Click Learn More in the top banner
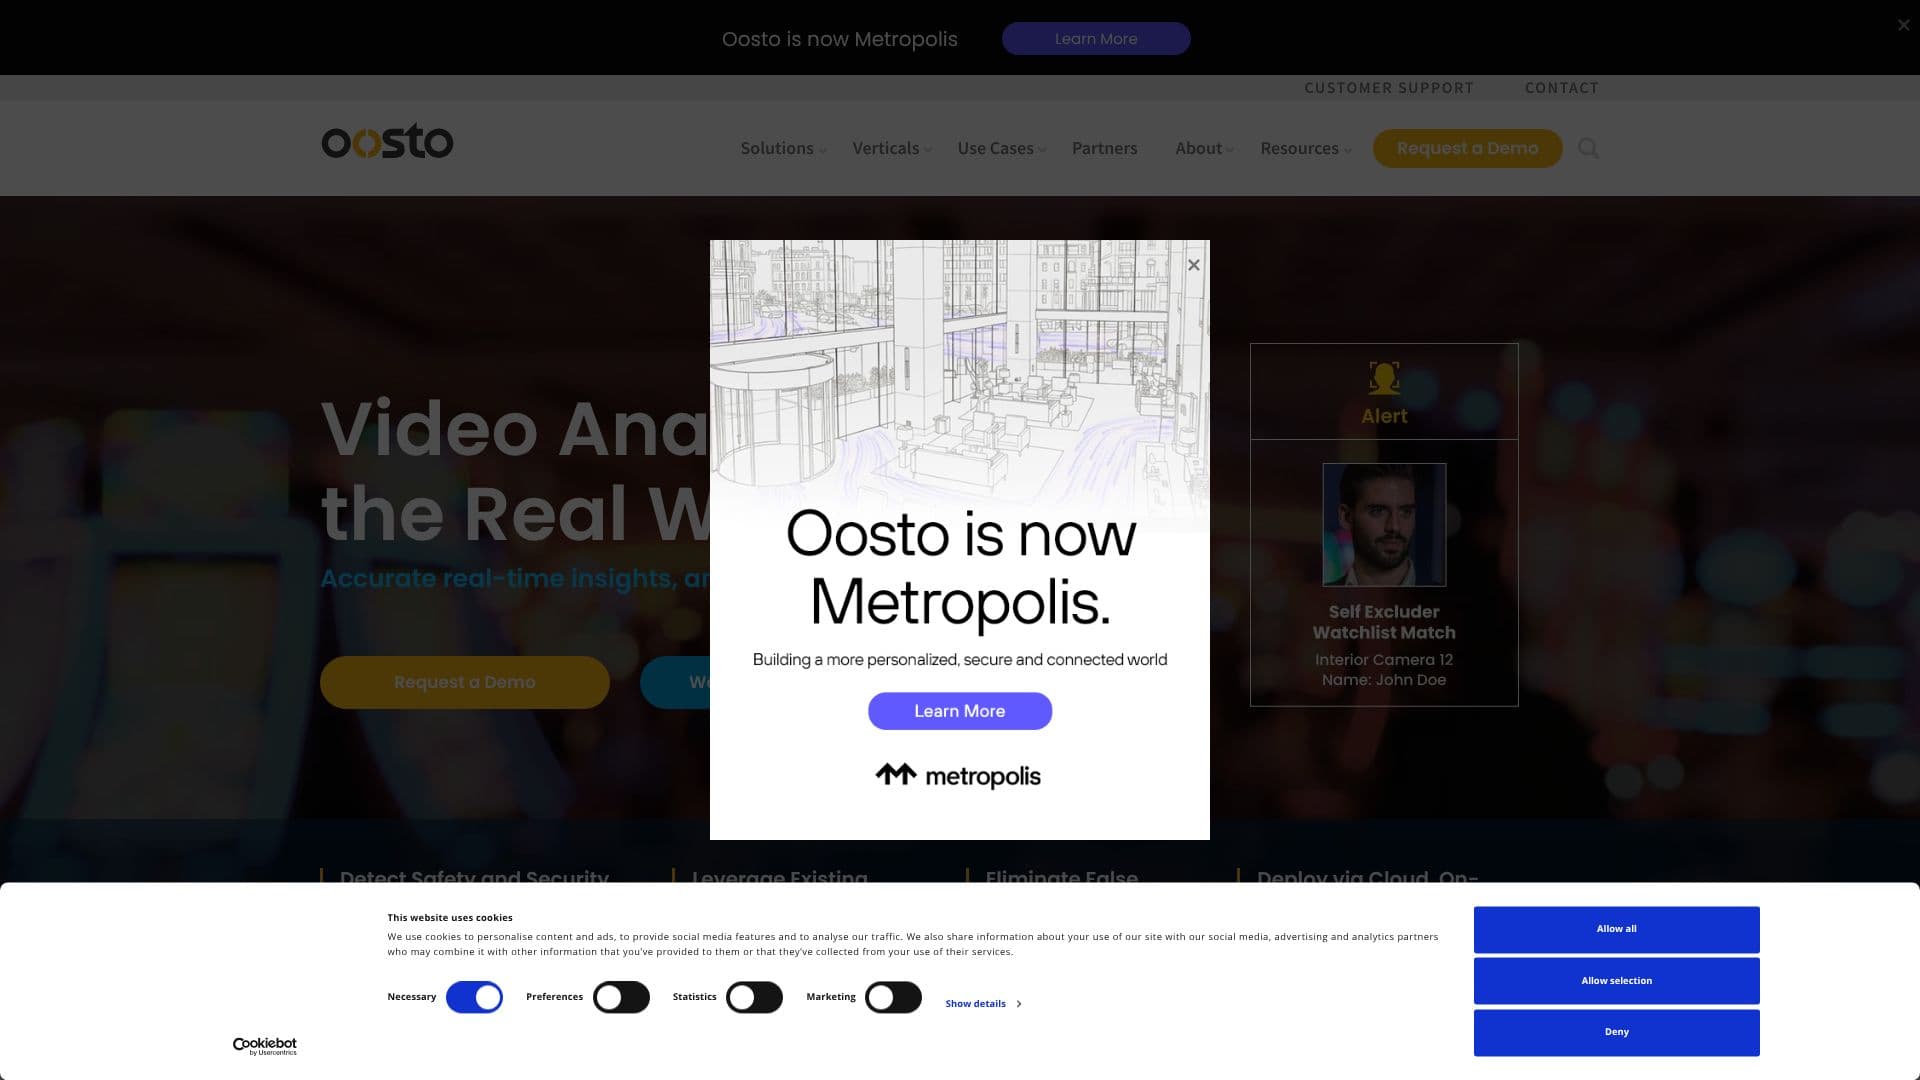Screen dimensions: 1920x1080 tap(1096, 39)
